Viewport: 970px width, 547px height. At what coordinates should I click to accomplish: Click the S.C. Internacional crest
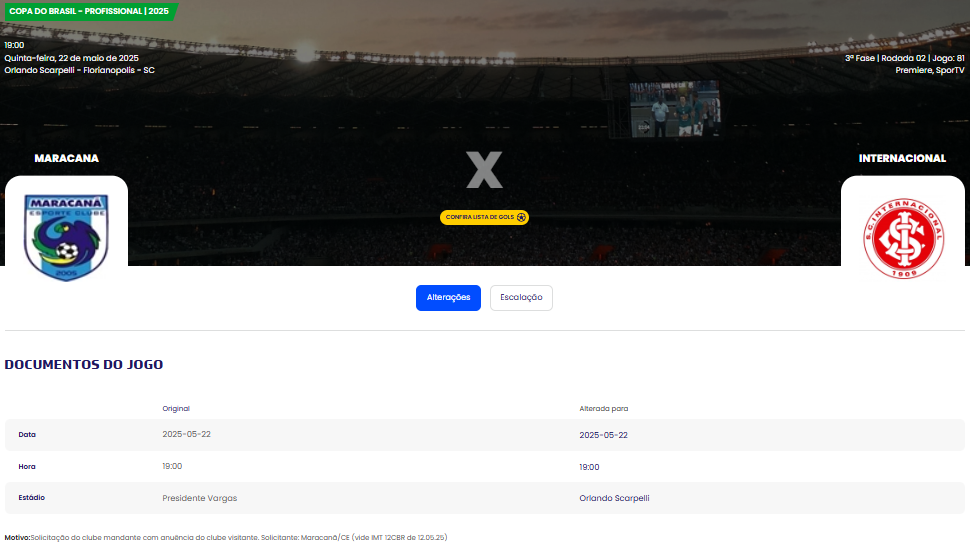click(x=903, y=239)
